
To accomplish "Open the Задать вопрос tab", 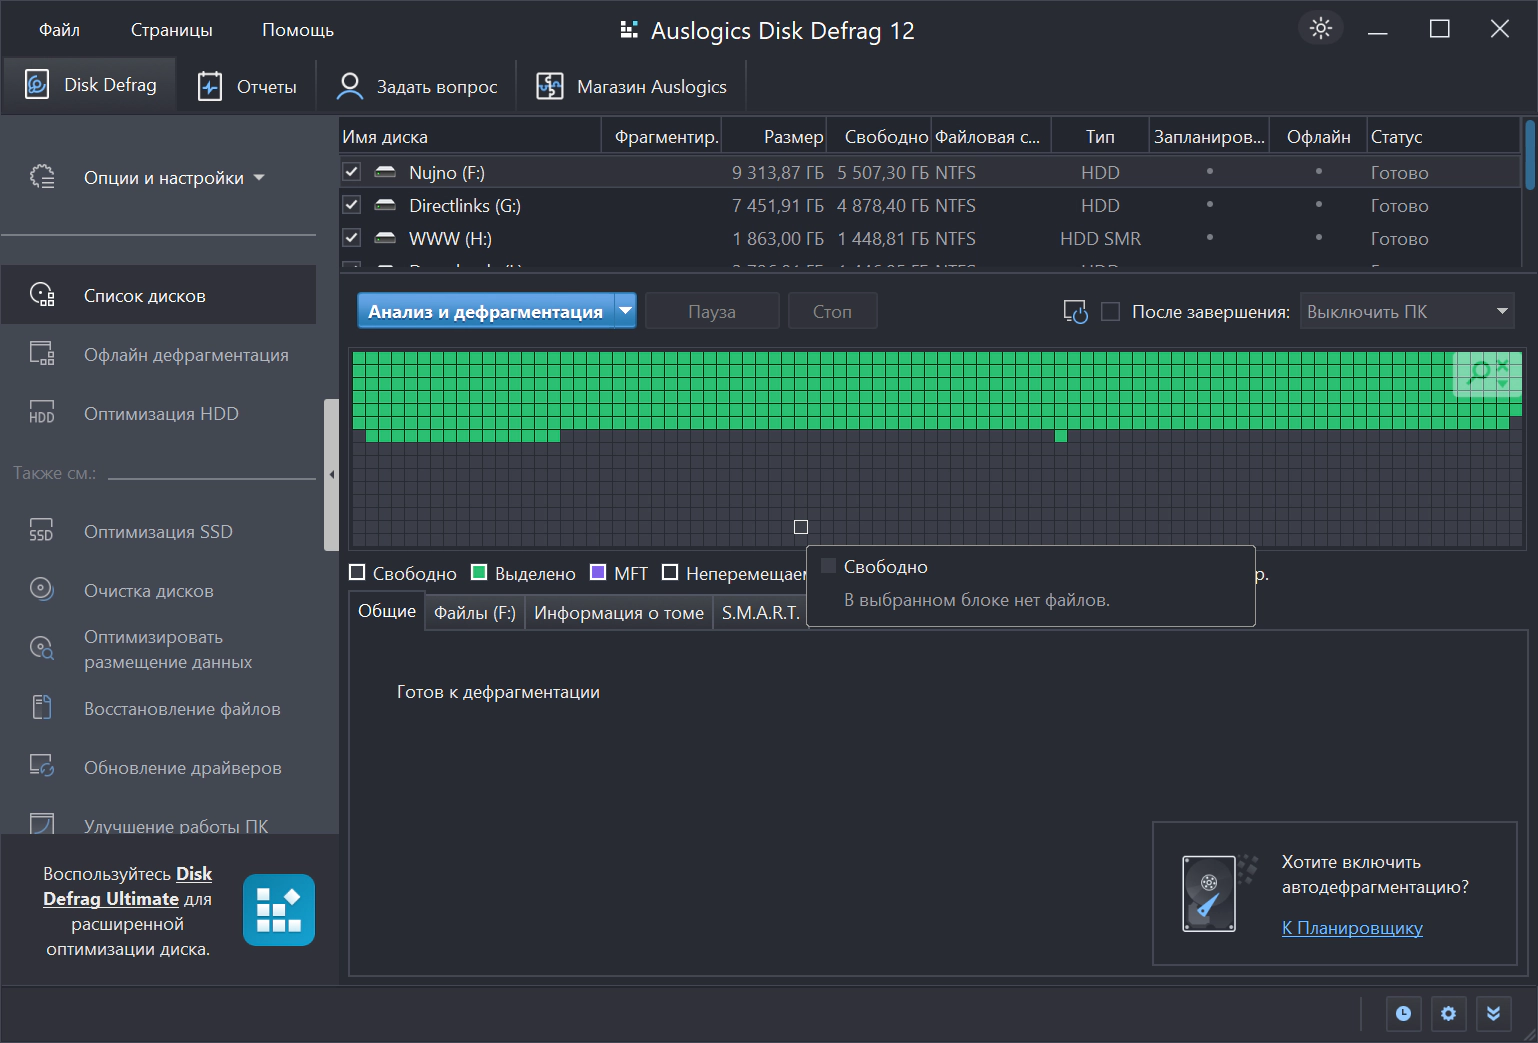I will pos(417,87).
